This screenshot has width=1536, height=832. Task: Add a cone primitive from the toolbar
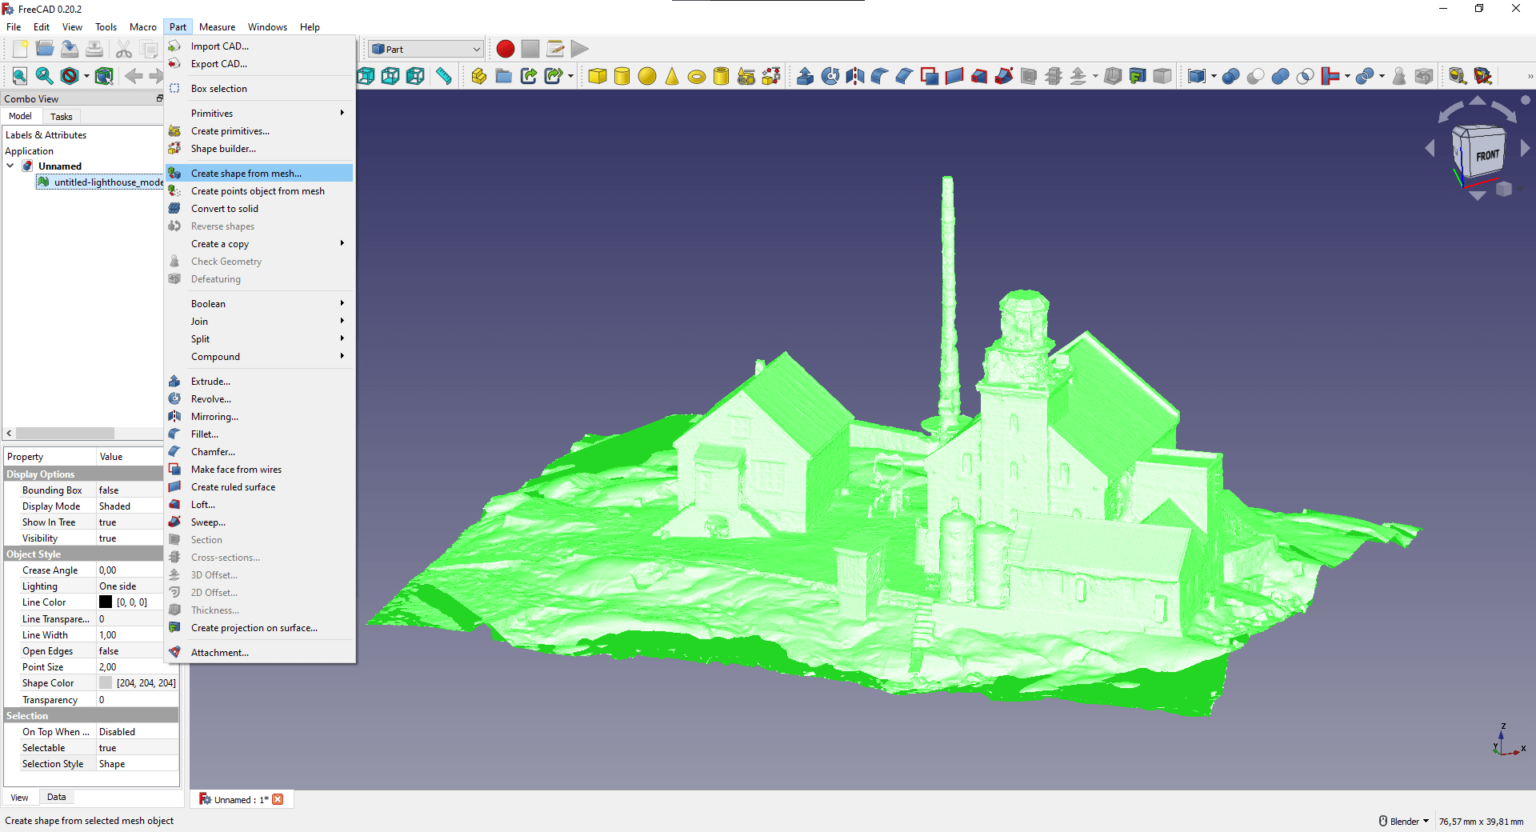672,76
